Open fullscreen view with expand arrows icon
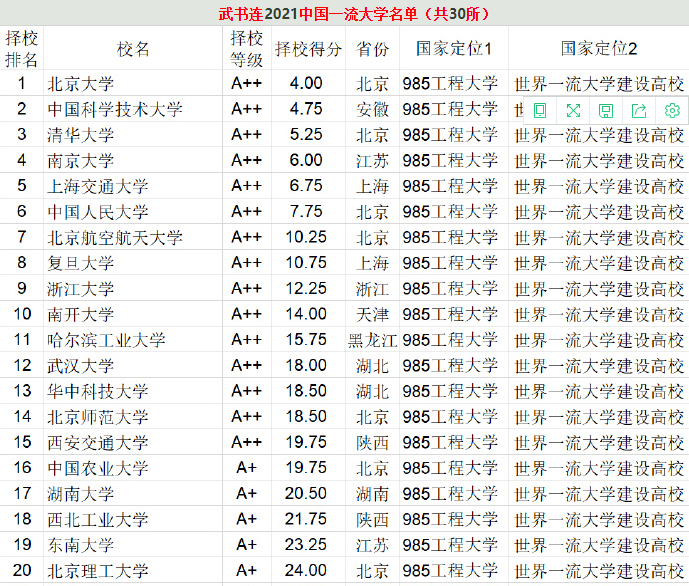The width and height of the screenshot is (689, 586). point(573,111)
